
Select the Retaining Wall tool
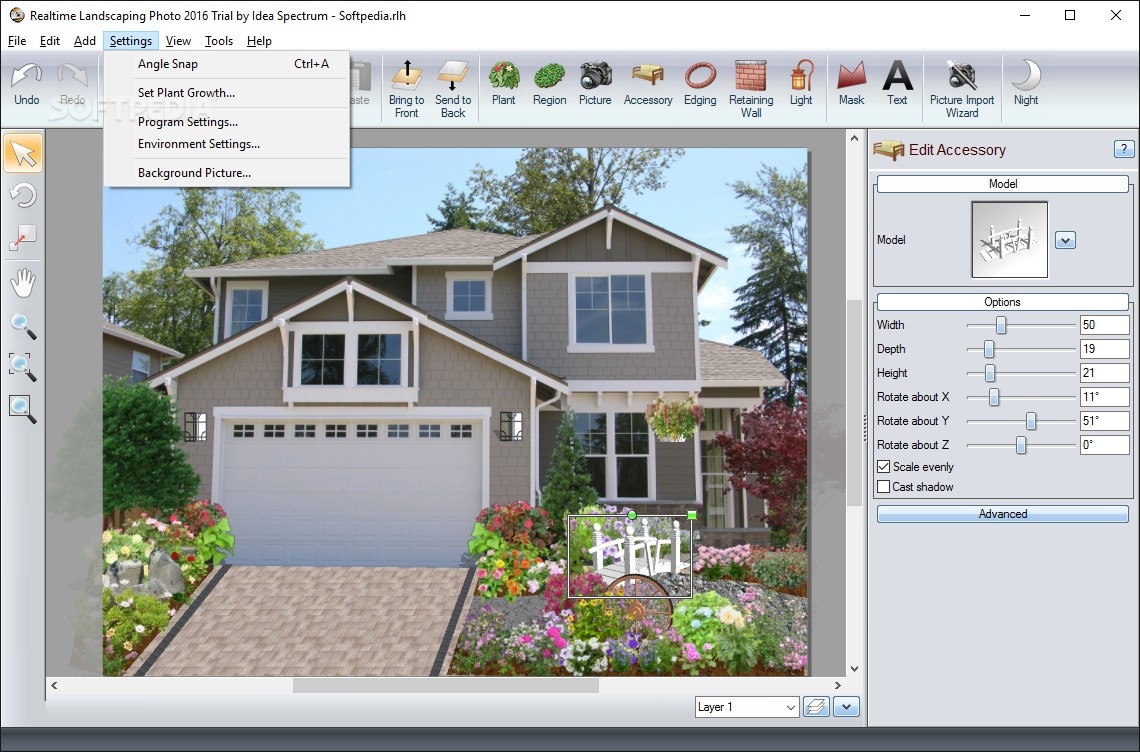pyautogui.click(x=751, y=89)
